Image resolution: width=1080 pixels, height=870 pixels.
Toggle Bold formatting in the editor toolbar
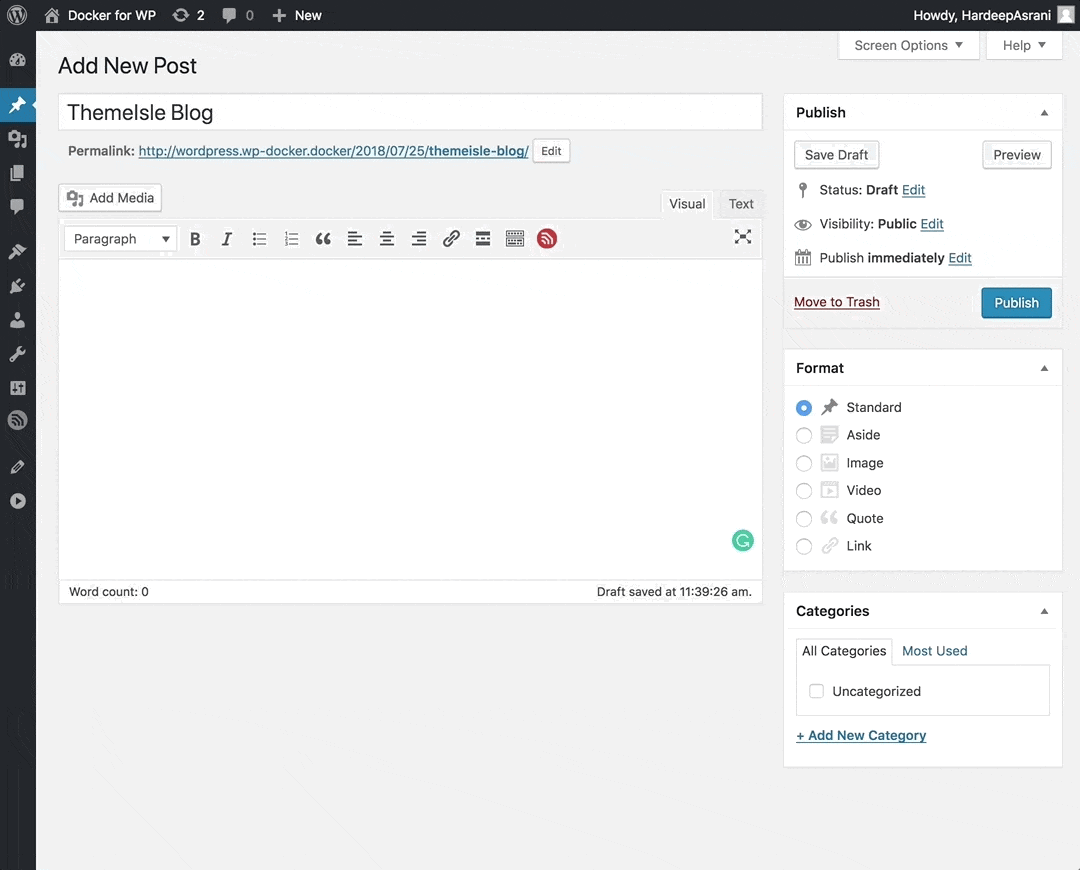tap(195, 238)
